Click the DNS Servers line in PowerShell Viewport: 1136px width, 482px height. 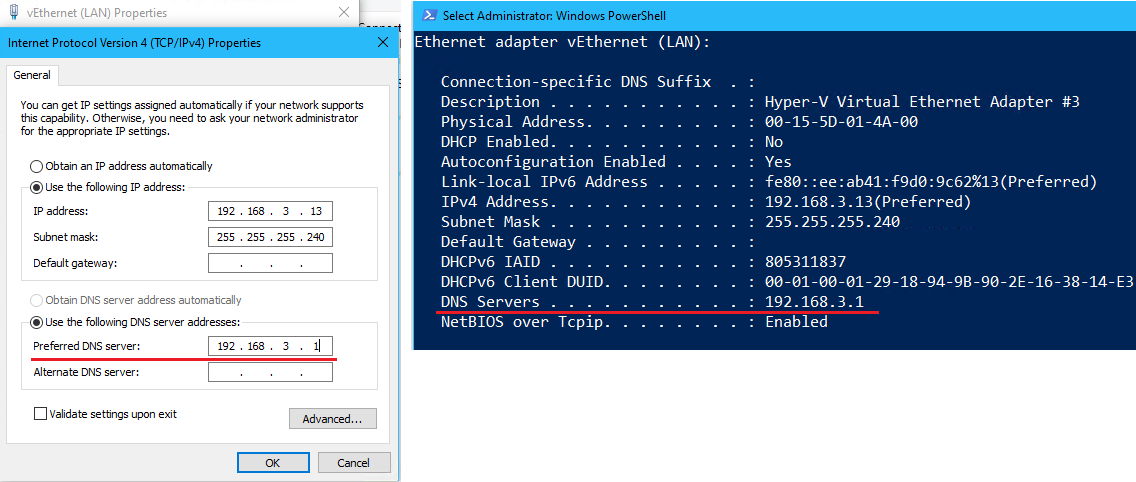(652, 302)
